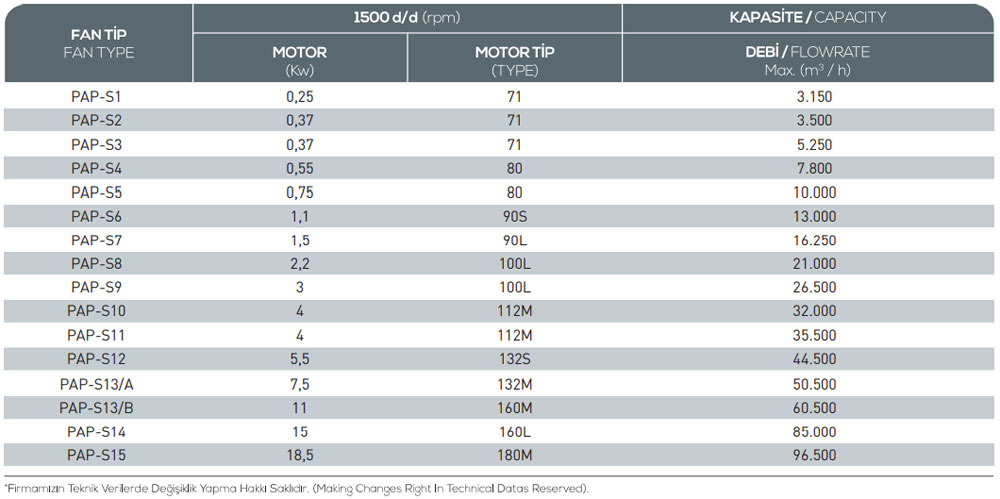Screen dimensions: 1000x499
Task: Select the MOTOR TİP (TYPE) column header
Action: [x=515, y=60]
